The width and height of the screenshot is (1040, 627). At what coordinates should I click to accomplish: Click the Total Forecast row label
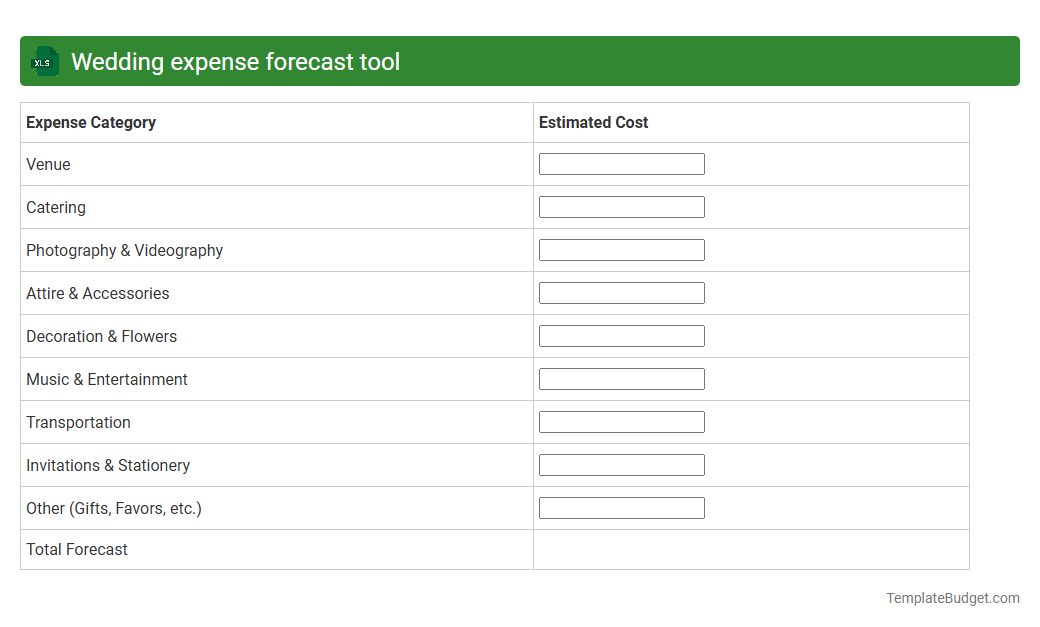coord(76,549)
